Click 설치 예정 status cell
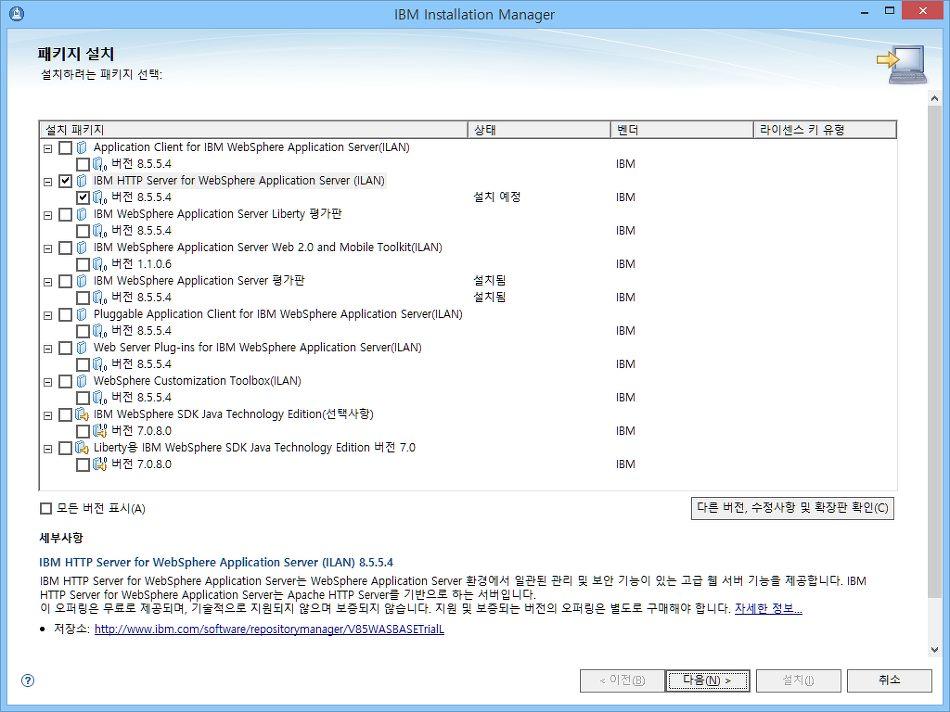Viewport: 950px width, 712px height. click(497, 197)
